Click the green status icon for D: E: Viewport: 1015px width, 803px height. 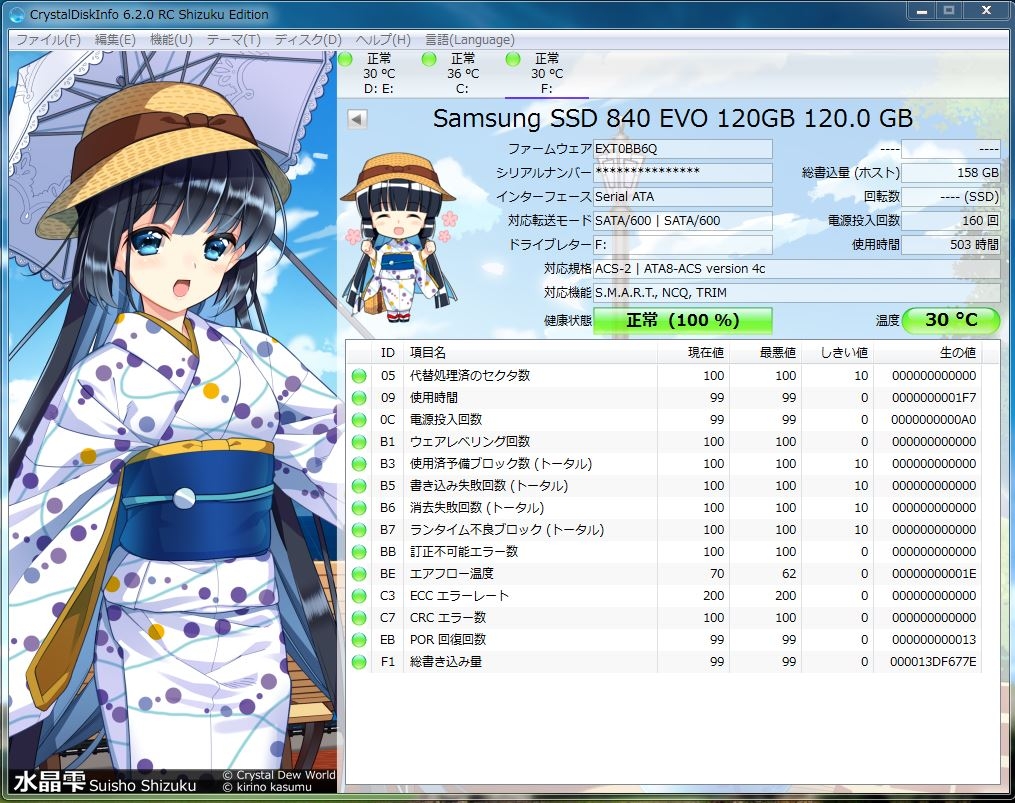point(346,59)
